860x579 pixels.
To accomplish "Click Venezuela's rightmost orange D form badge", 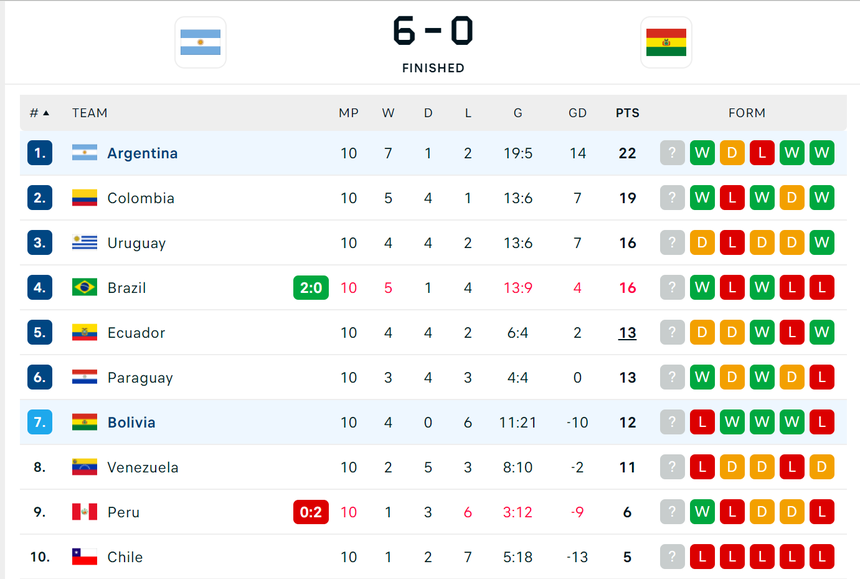I will click(822, 467).
